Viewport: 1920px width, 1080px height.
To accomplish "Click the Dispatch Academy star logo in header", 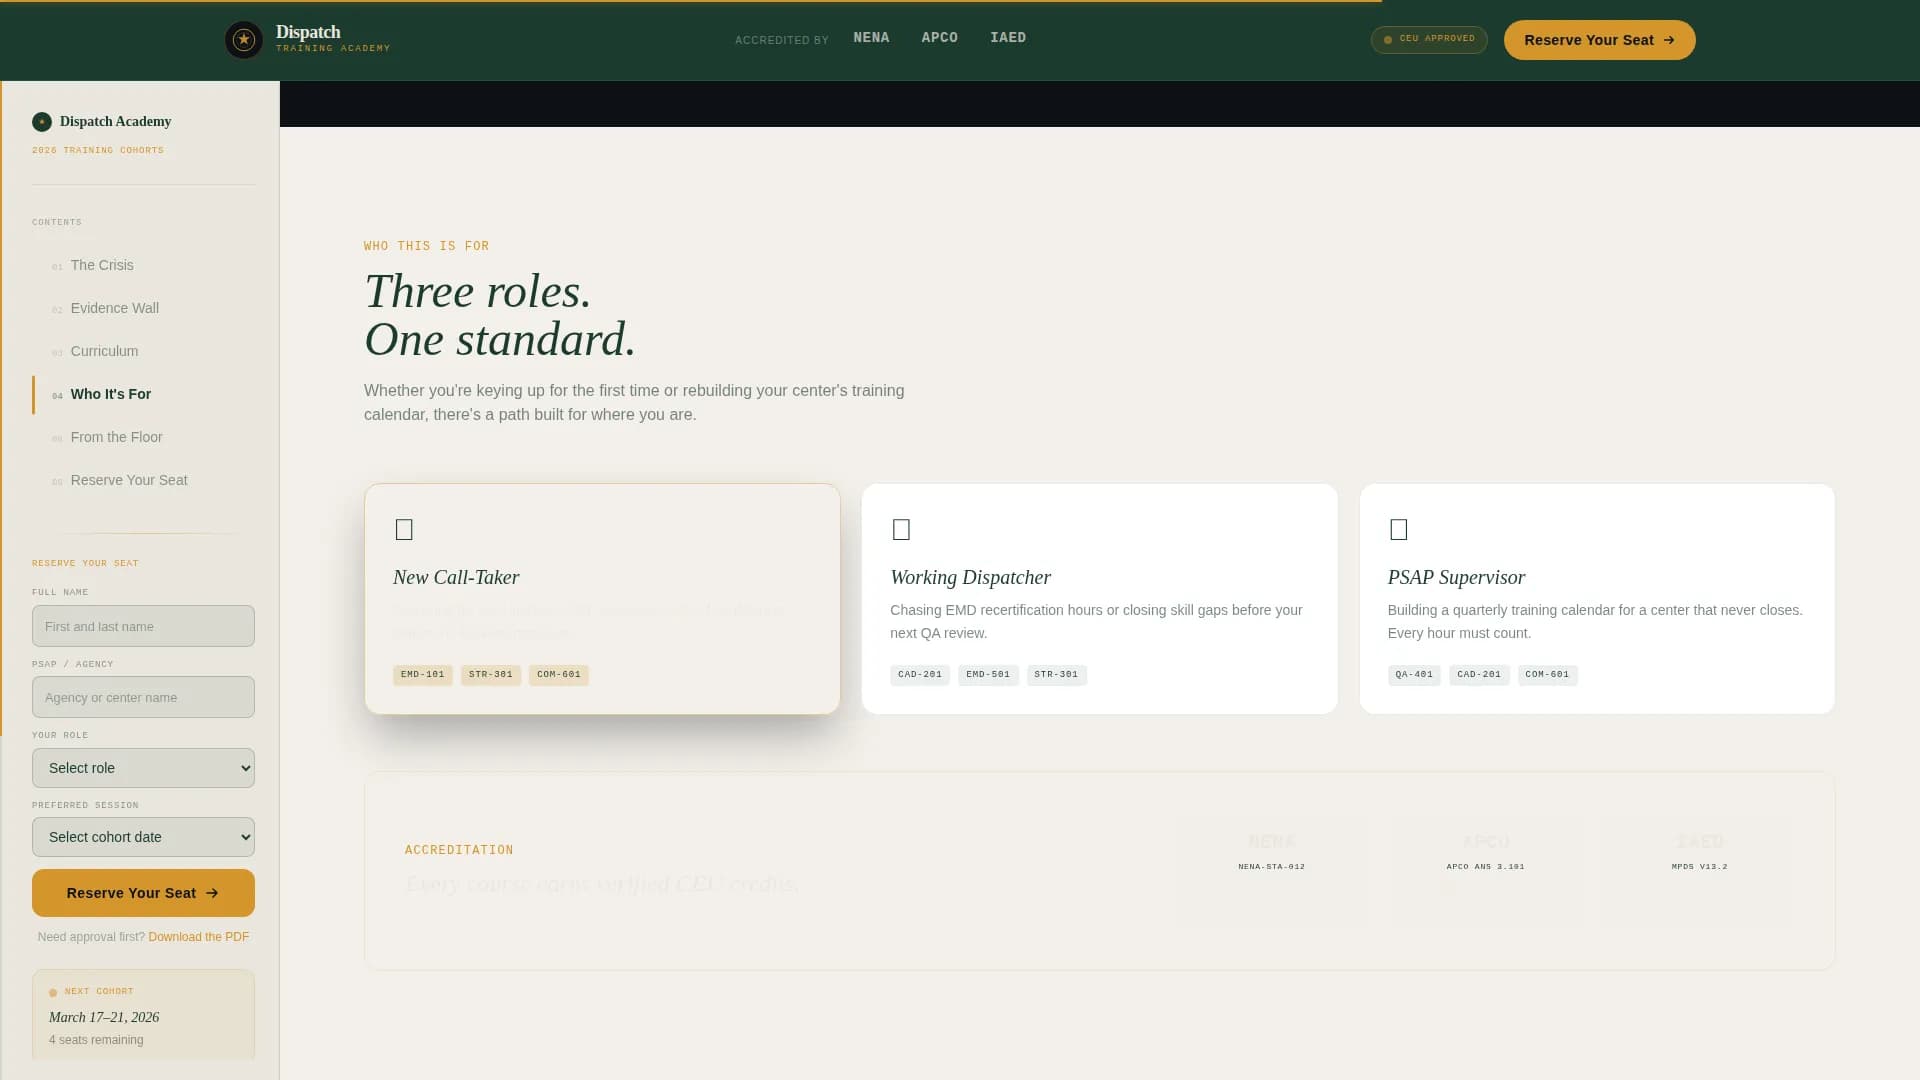I will tap(244, 39).
